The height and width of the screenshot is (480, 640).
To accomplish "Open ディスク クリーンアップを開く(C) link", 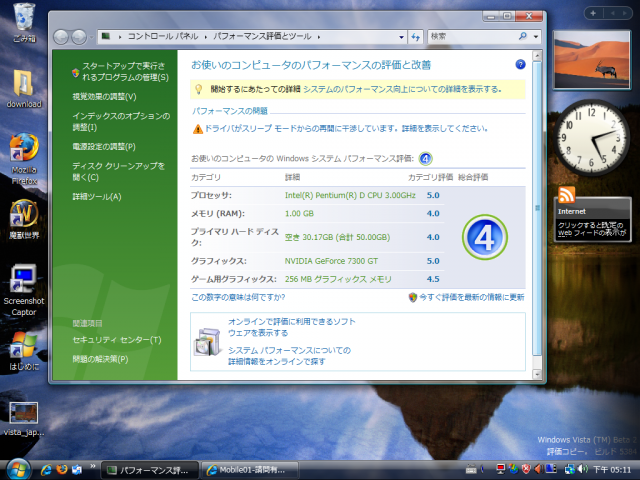I will click(x=118, y=171).
